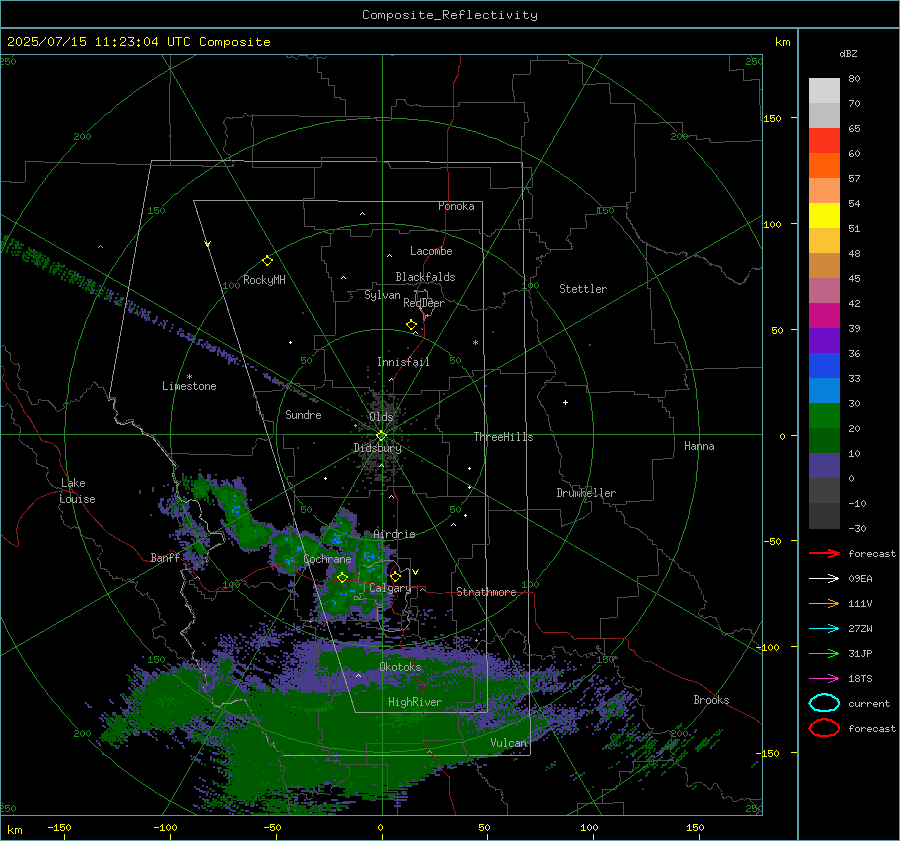Click the Limestone label
The image size is (900, 841).
pyautogui.click(x=189, y=386)
